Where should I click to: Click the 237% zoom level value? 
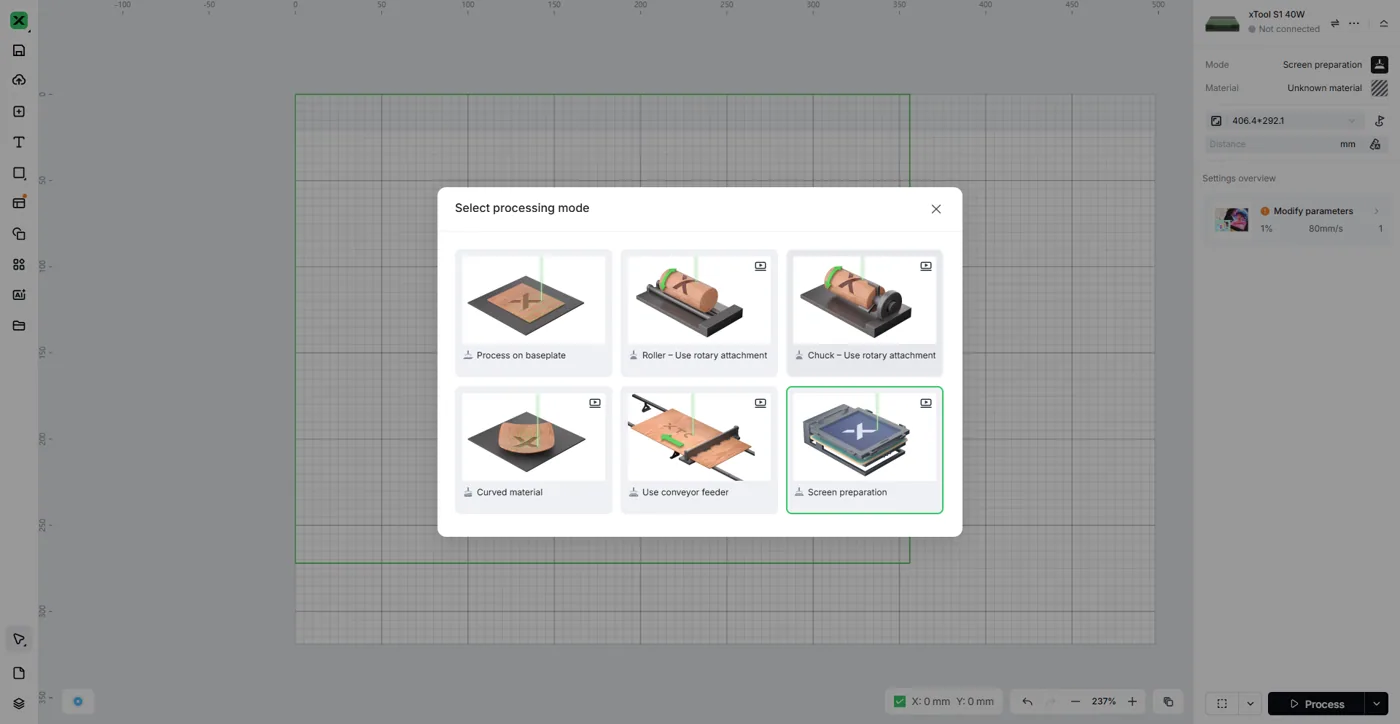[1104, 702]
